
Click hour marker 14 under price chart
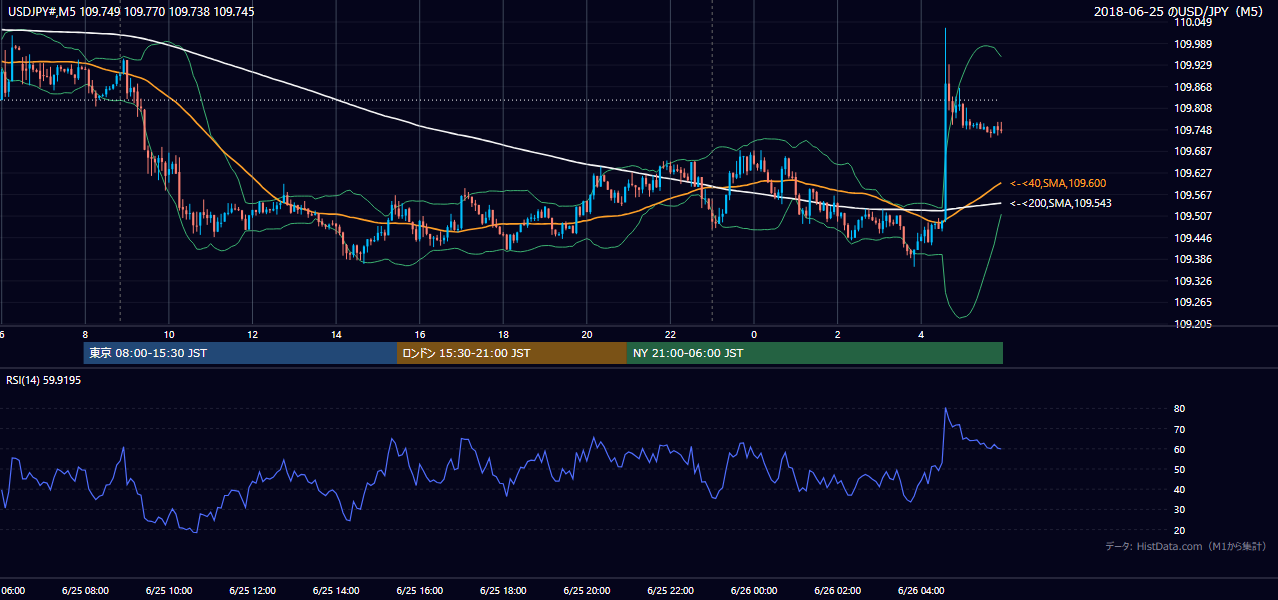[336, 334]
